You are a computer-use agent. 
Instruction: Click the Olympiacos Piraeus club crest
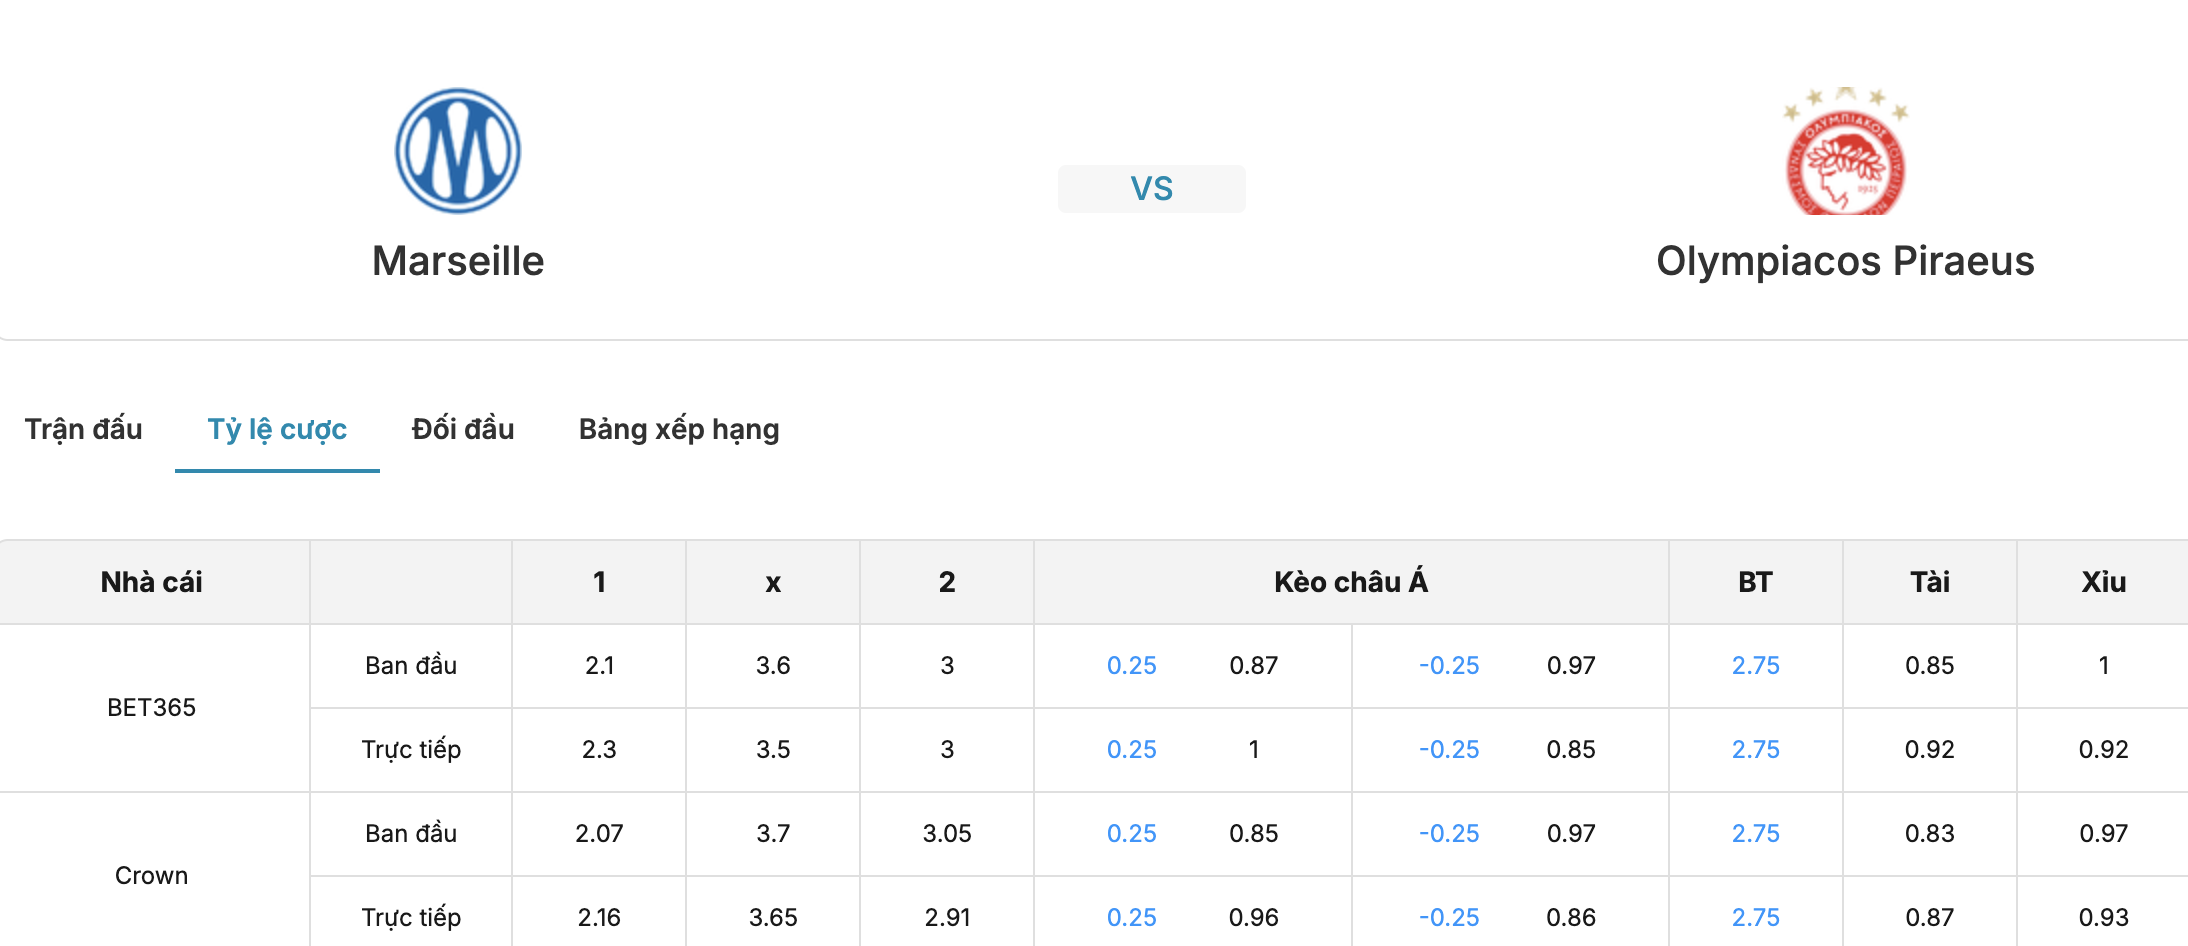pyautogui.click(x=1846, y=151)
